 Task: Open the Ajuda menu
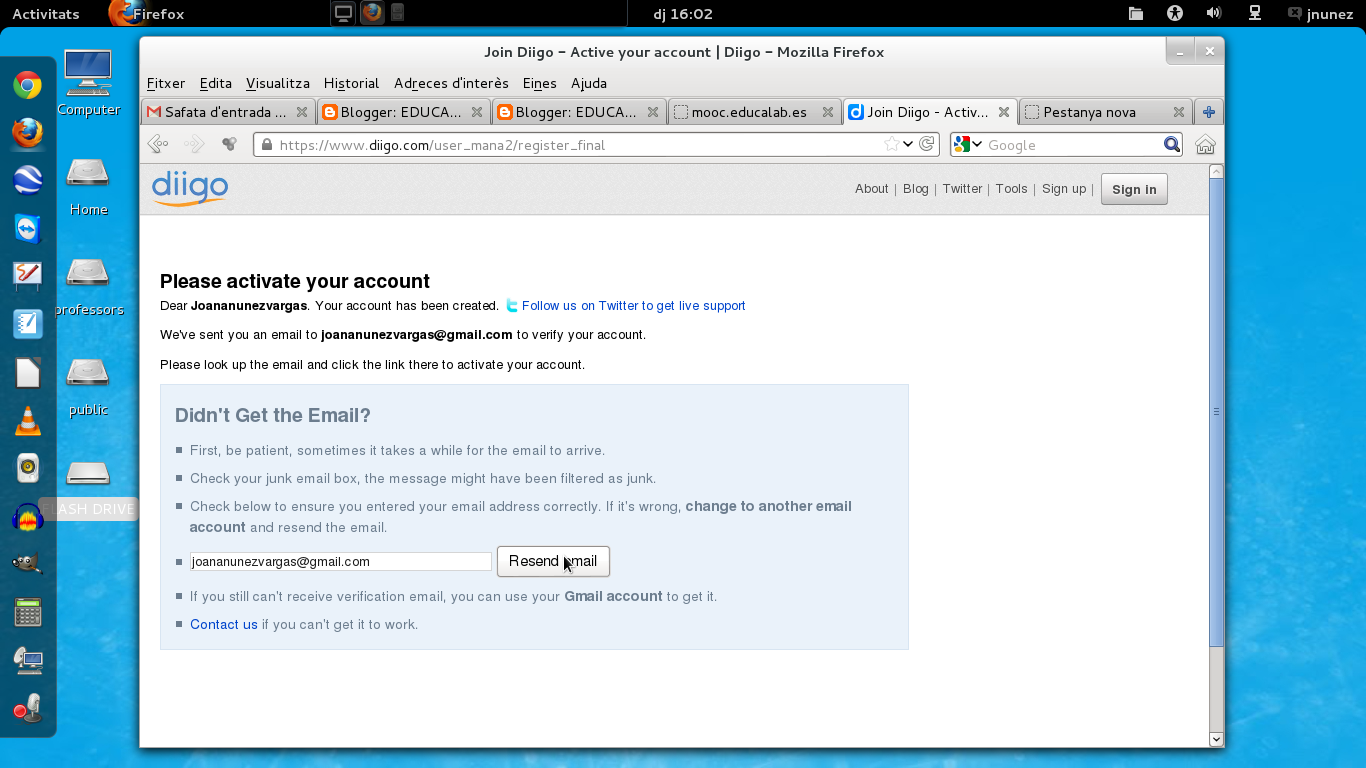pos(589,83)
